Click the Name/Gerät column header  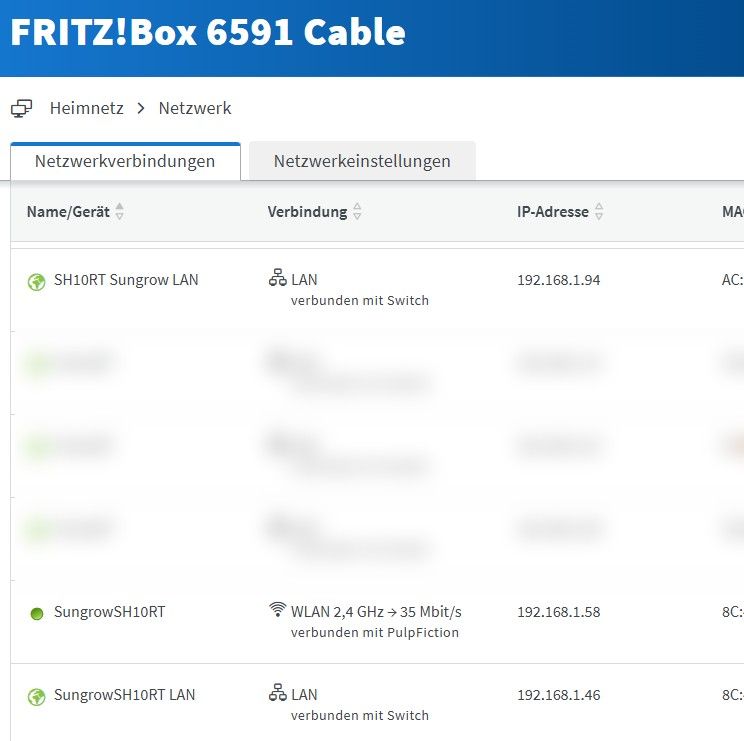click(68, 212)
